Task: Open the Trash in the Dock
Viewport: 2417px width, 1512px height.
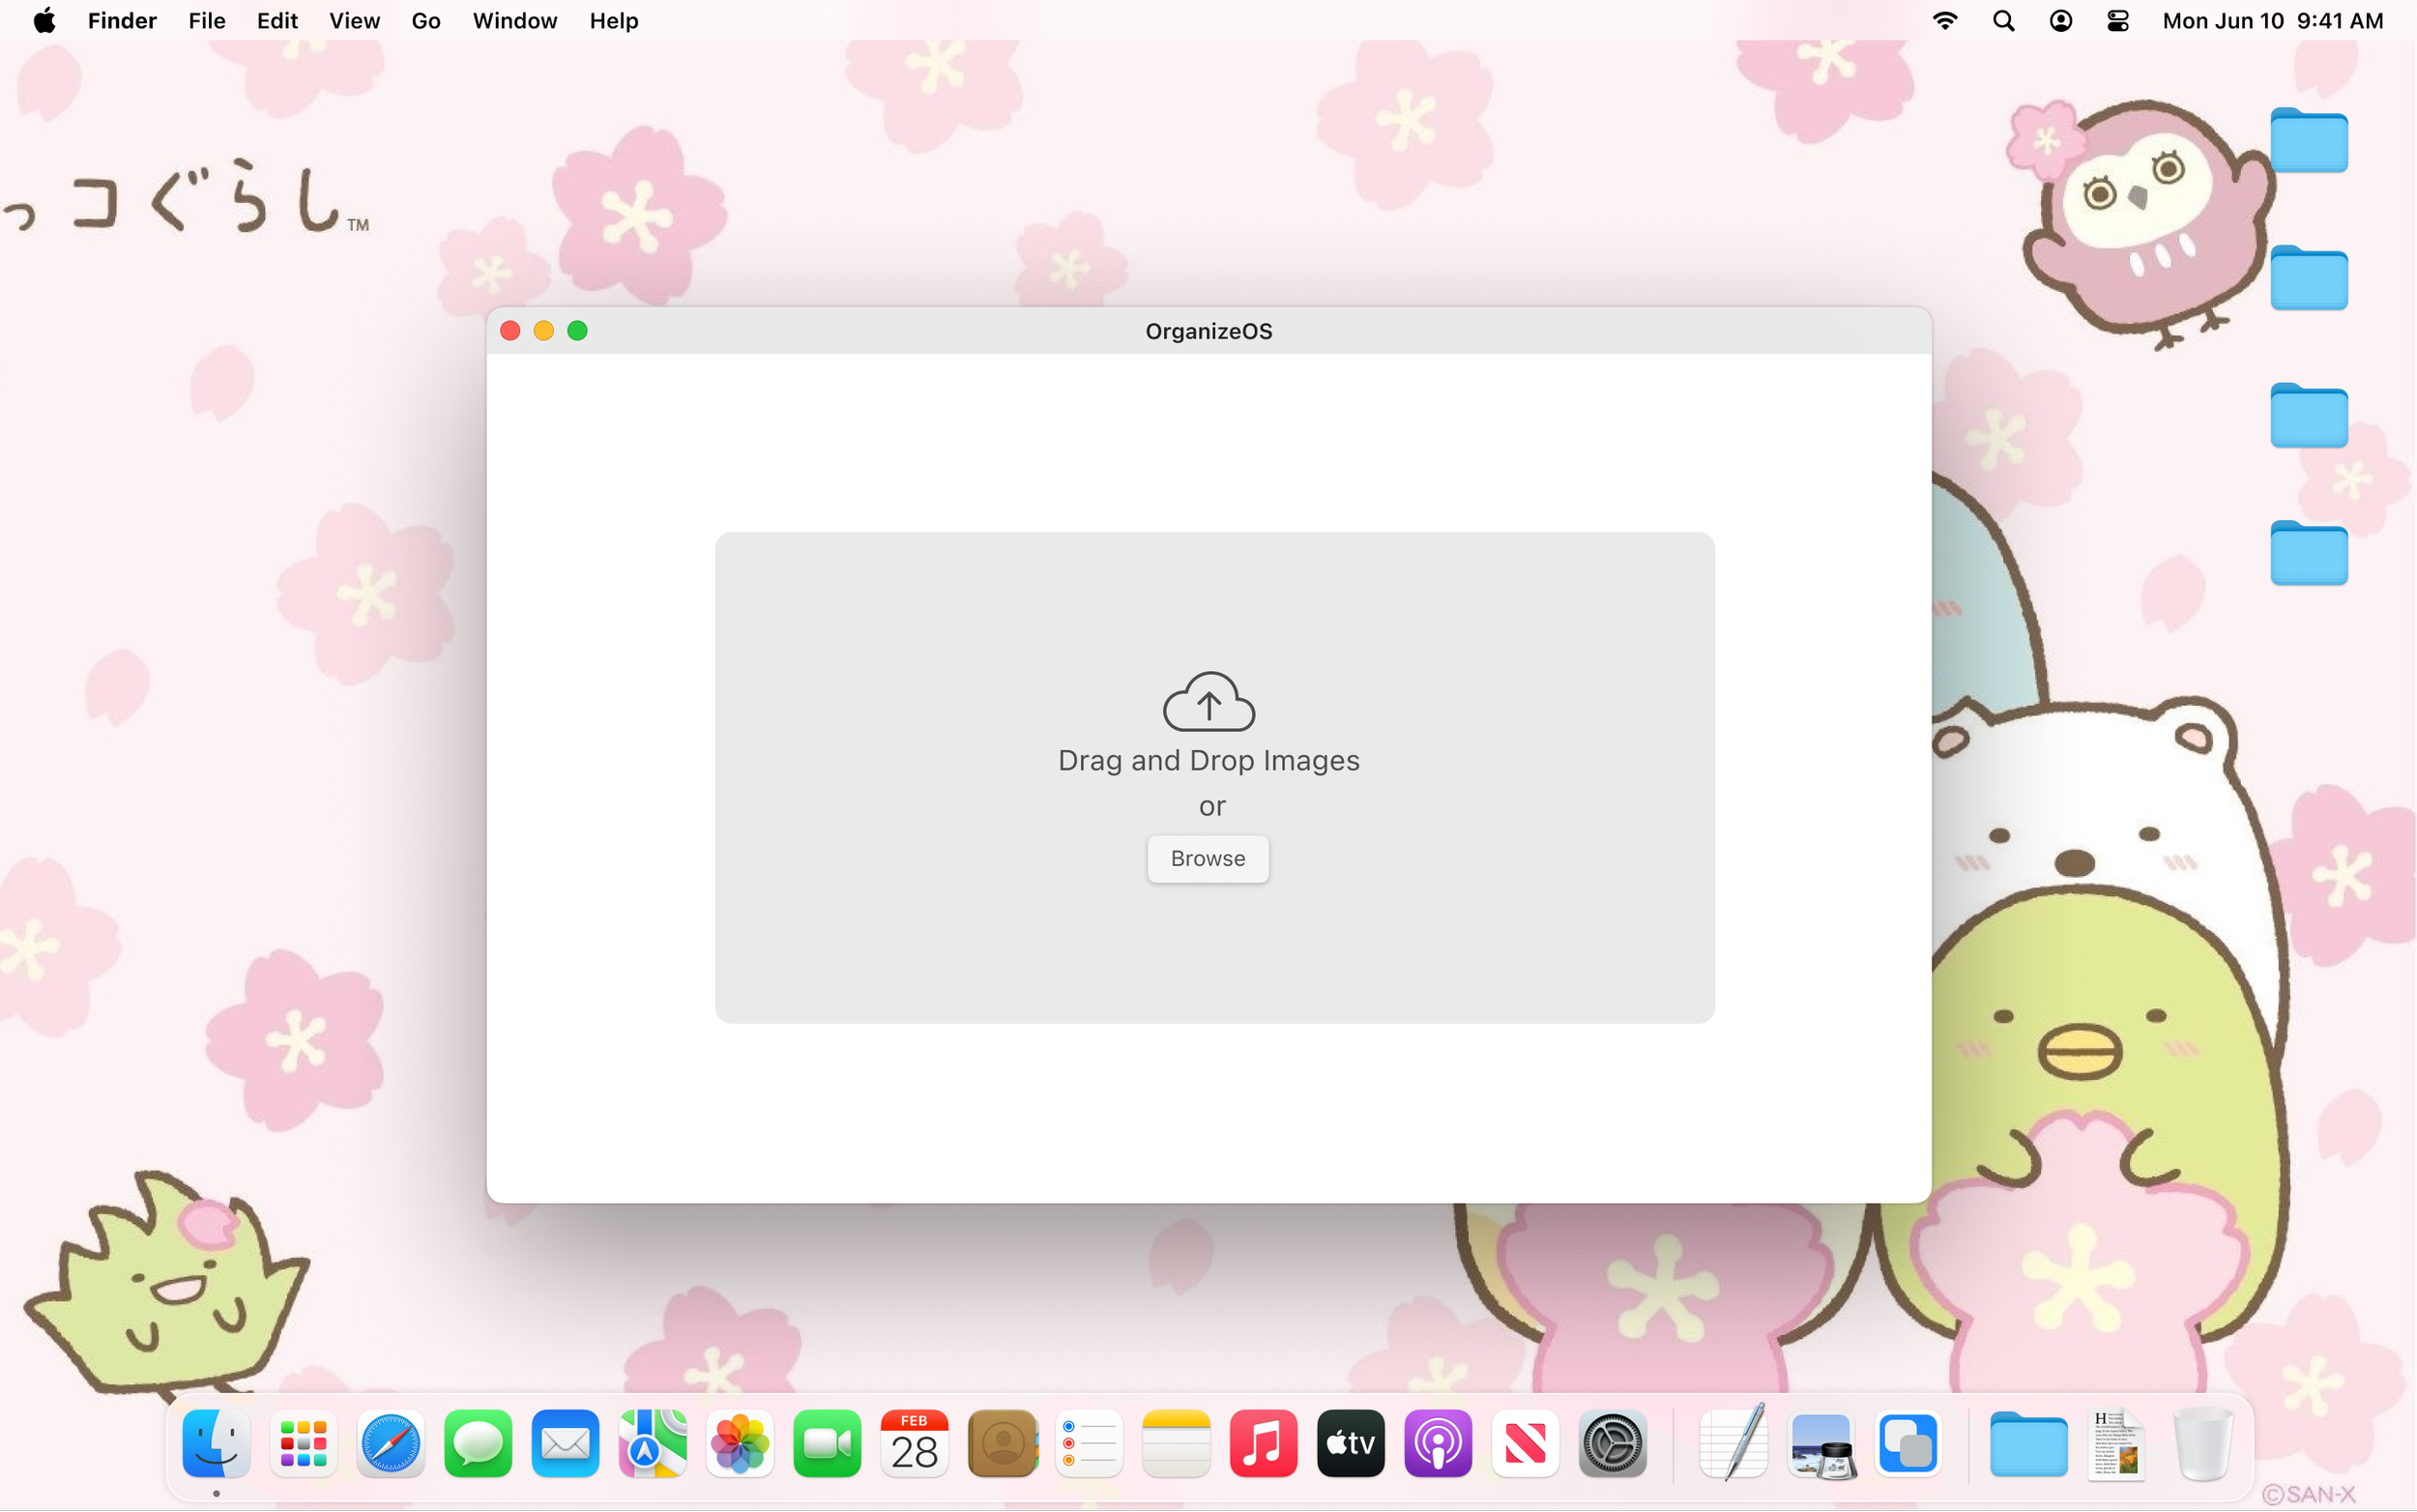Action: coord(2203,1444)
